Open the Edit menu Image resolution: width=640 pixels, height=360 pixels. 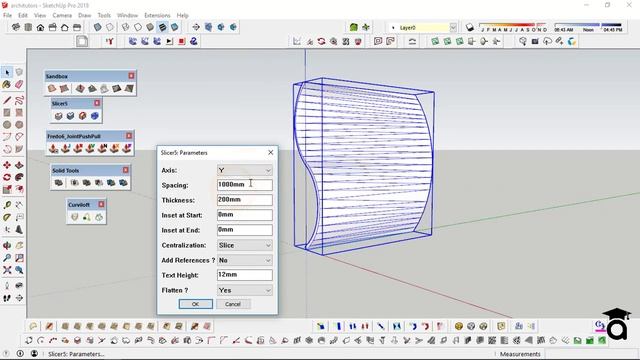click(23, 16)
